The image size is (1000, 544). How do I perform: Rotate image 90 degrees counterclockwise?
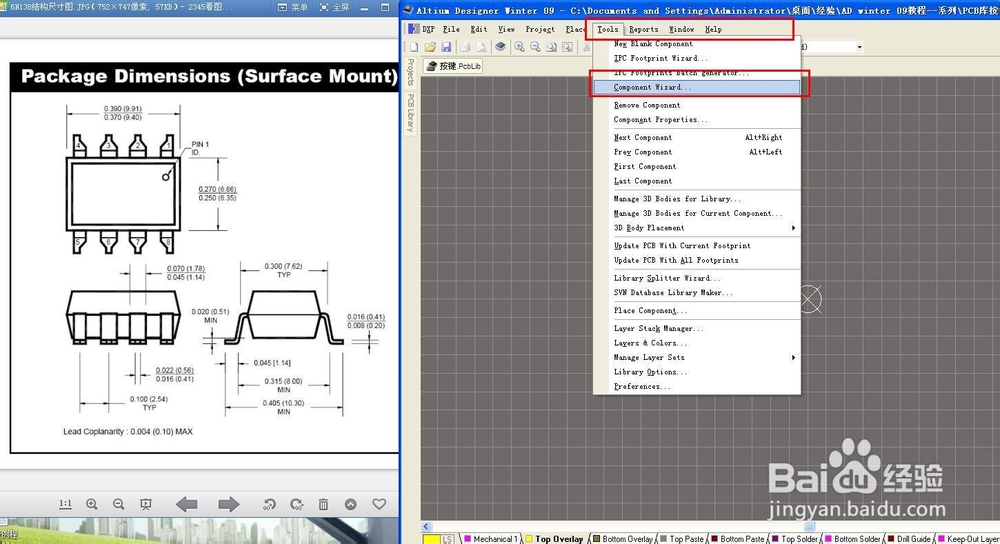(269, 504)
